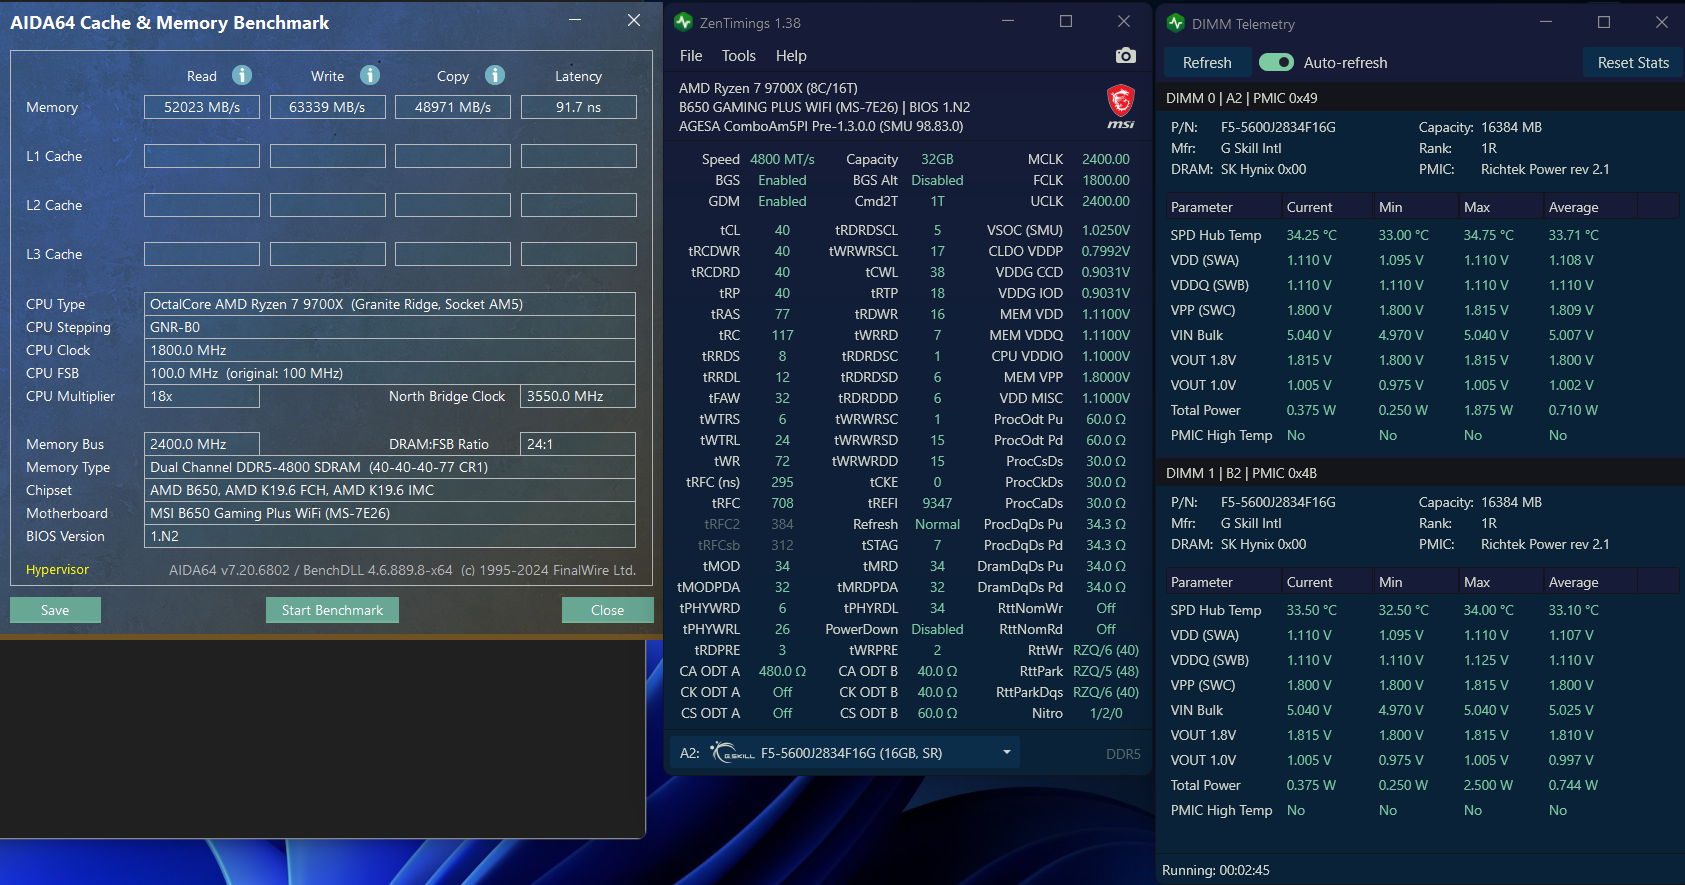Click the info icon next to Write
Screen dimensions: 1685x885
pos(370,75)
